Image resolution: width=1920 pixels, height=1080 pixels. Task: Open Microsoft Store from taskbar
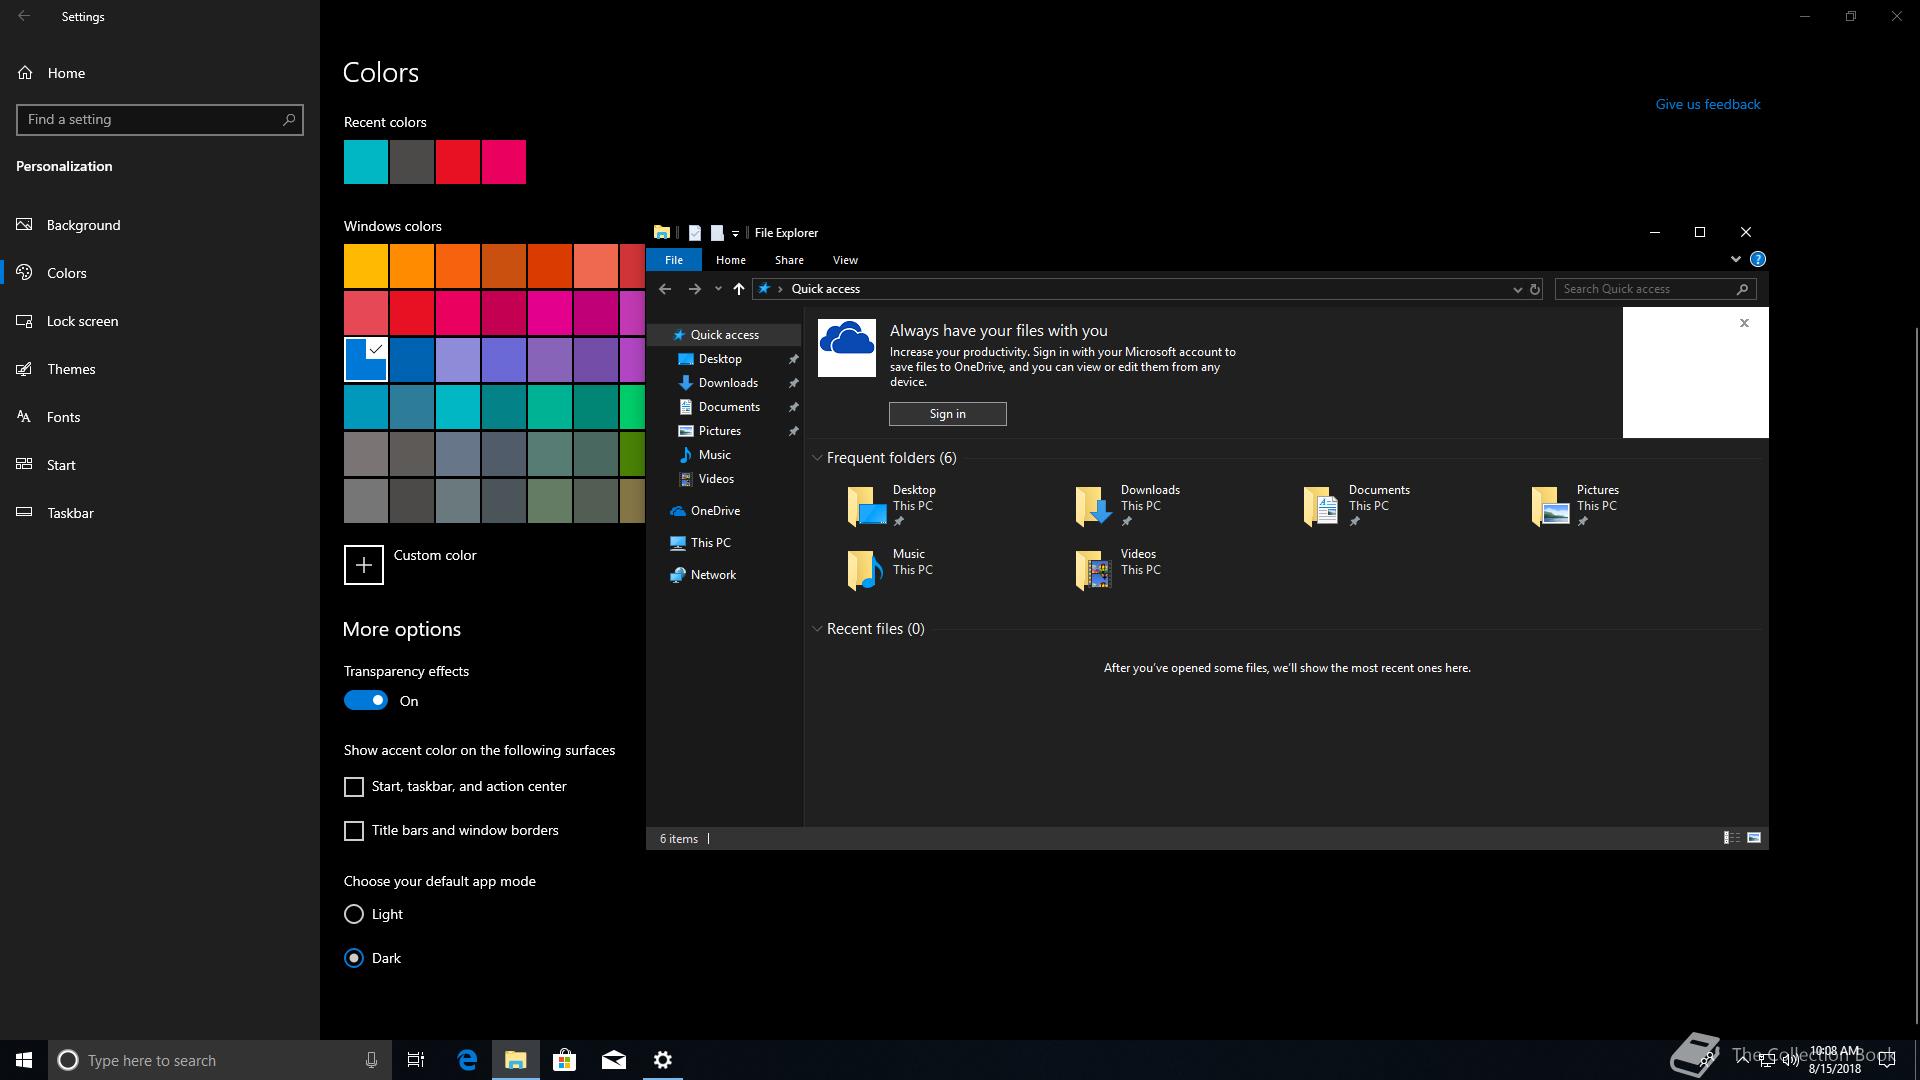coord(565,1060)
